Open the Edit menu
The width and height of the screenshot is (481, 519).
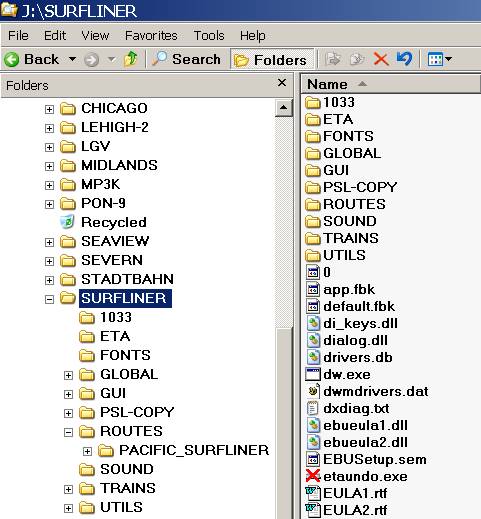coord(55,35)
